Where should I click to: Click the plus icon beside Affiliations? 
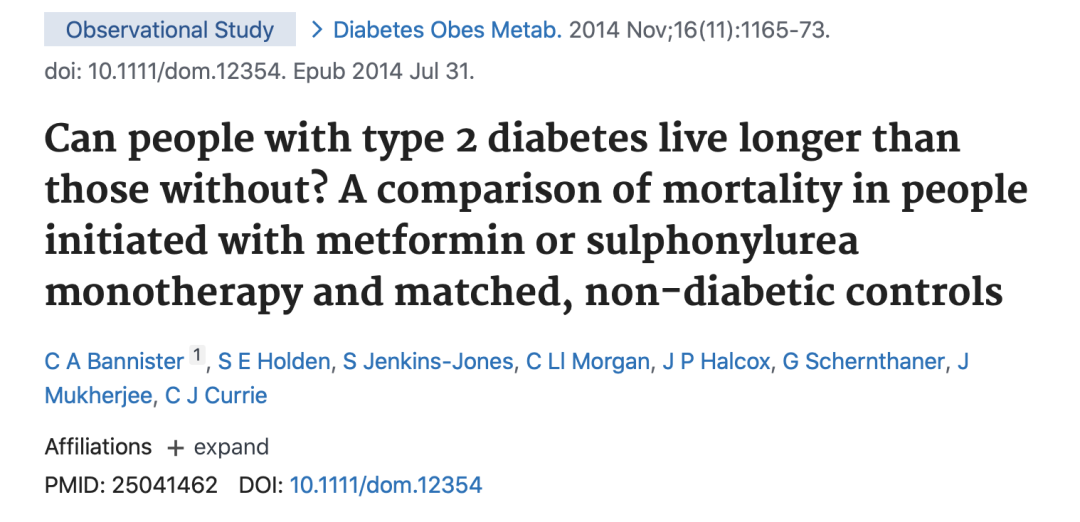pyautogui.click(x=176, y=447)
